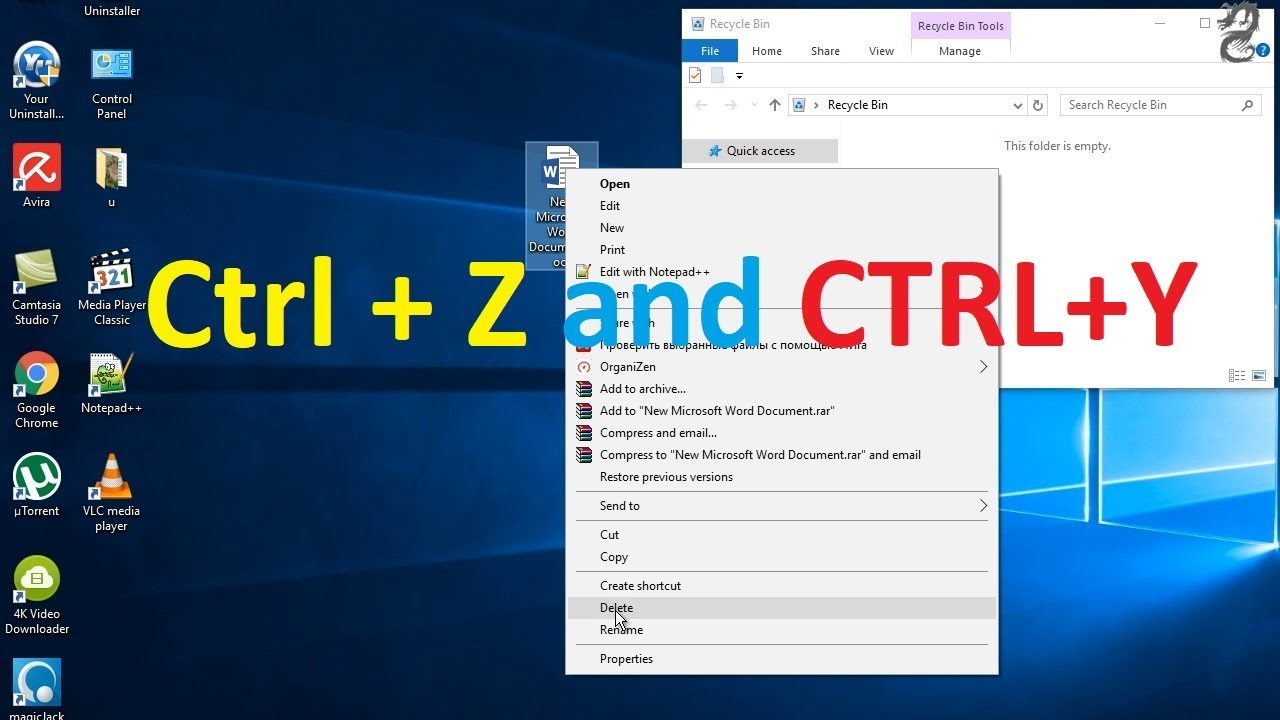Open Your Uninstaller desktop shortcut

(x=37, y=82)
